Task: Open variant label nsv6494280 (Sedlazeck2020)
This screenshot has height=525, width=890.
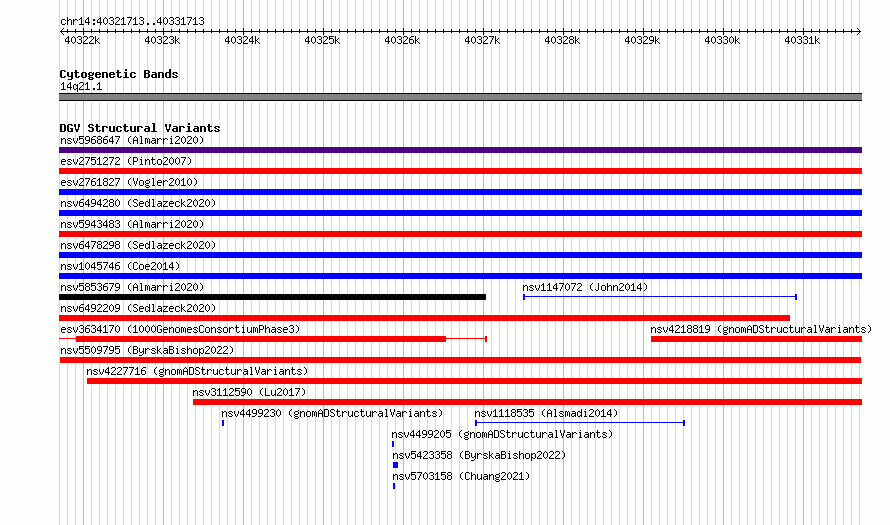Action: coord(138,203)
